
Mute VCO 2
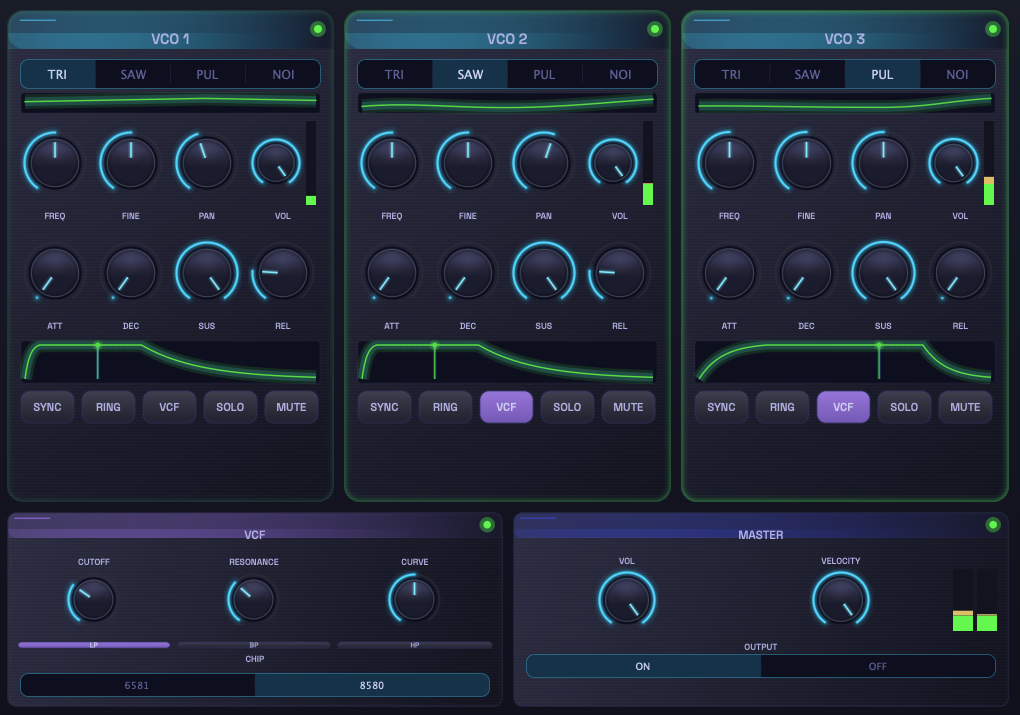[x=628, y=407]
